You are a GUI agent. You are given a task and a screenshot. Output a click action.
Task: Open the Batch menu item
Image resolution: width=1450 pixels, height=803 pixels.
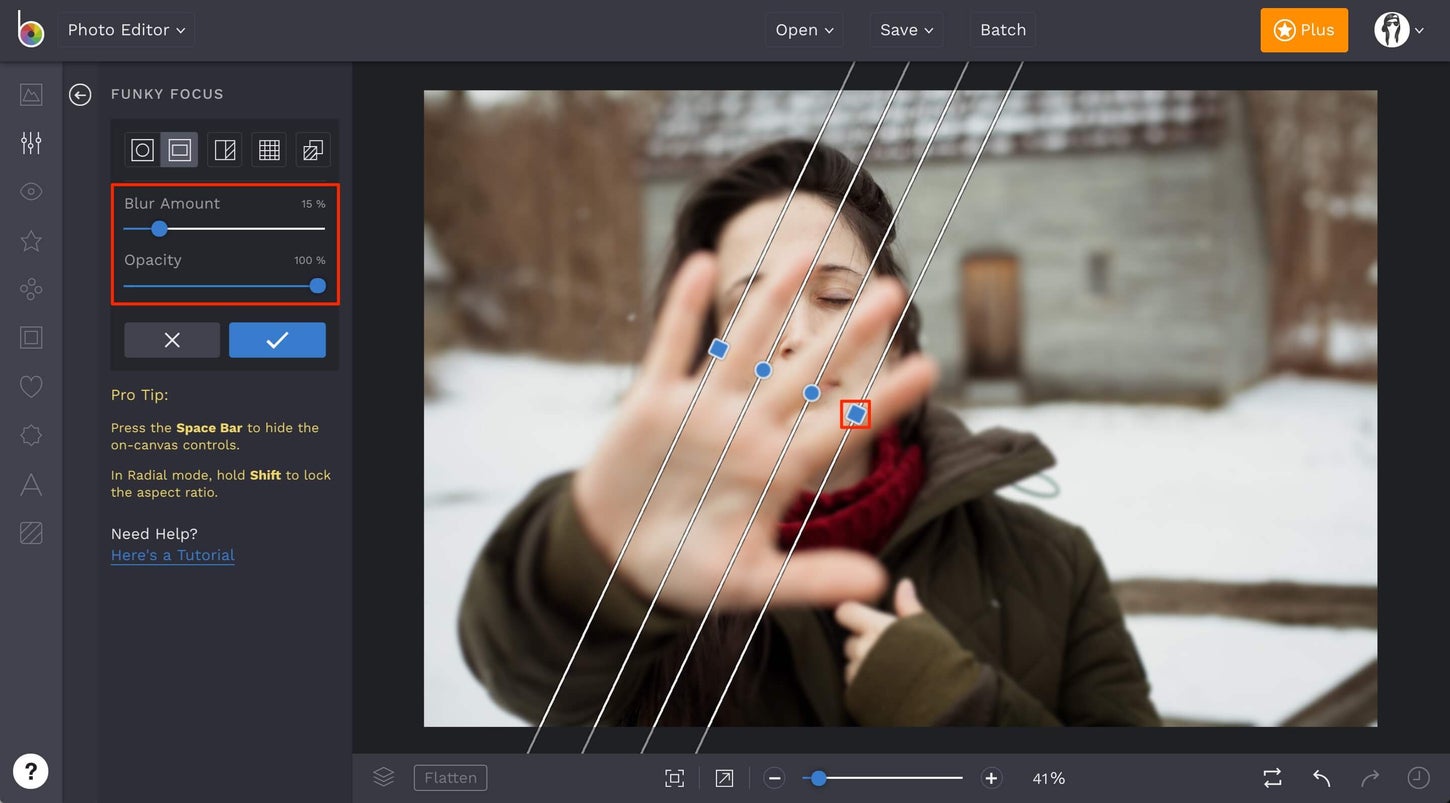coord(1002,29)
